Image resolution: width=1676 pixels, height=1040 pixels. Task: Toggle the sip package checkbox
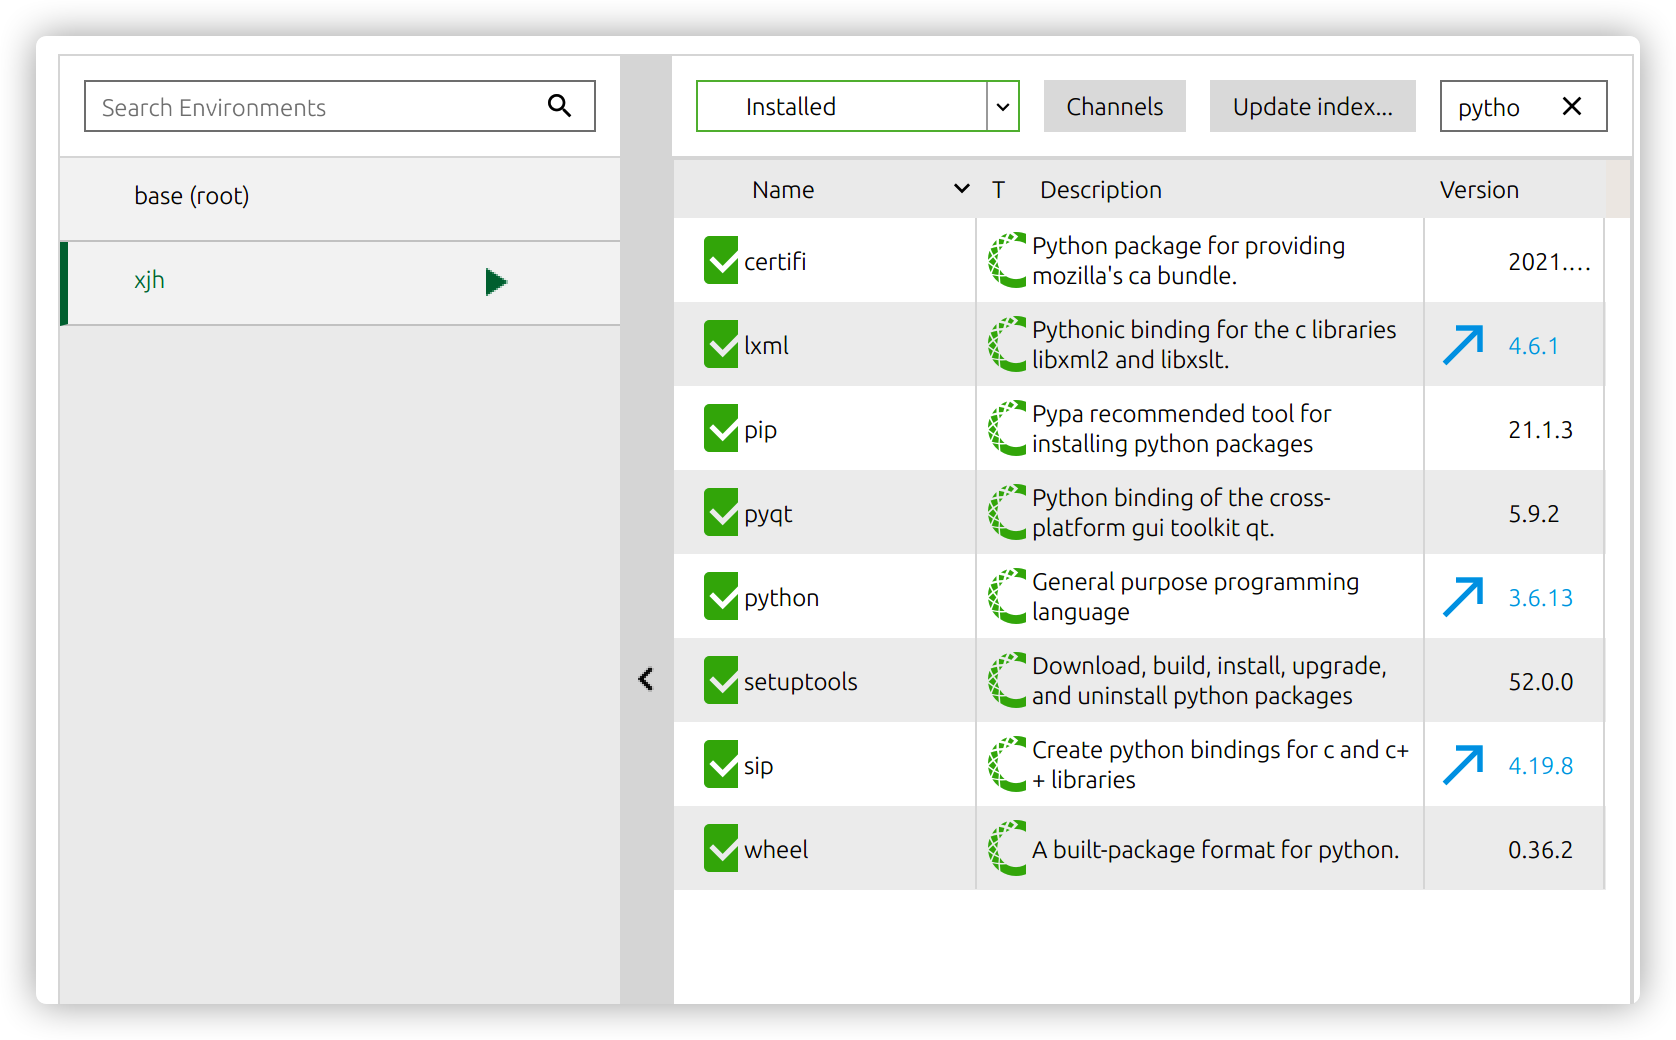coord(721,764)
